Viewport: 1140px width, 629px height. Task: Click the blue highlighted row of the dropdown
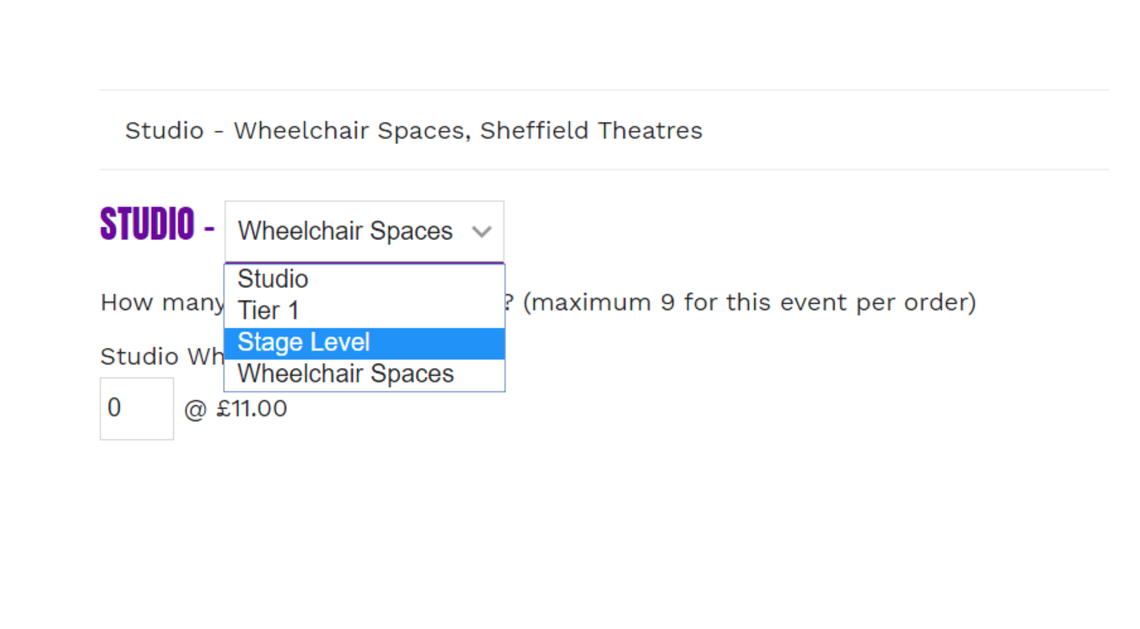[x=364, y=343]
